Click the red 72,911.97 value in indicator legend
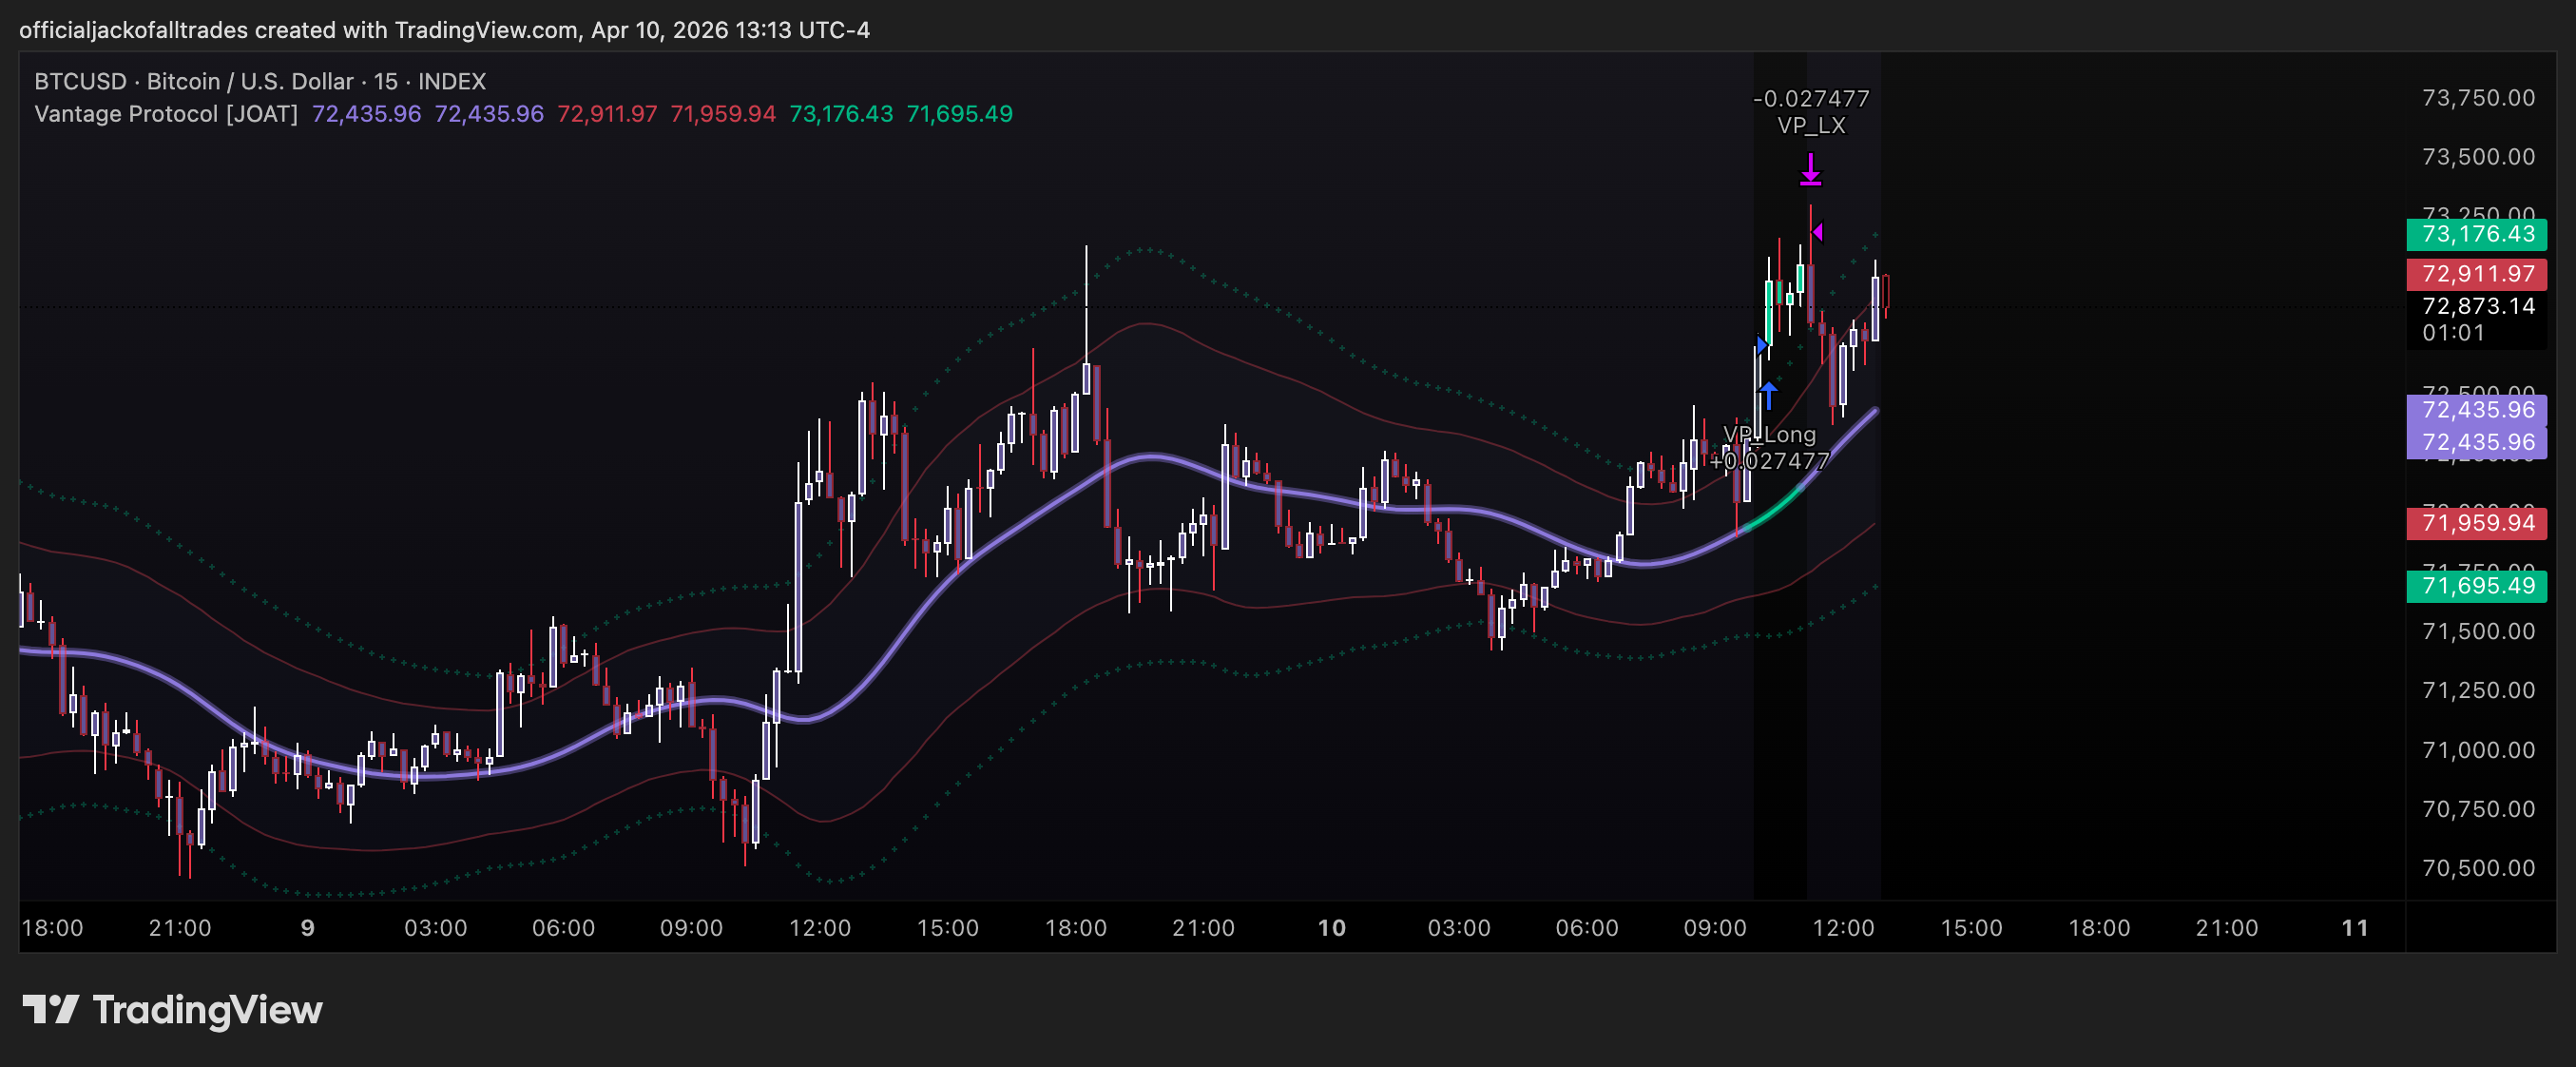The height and width of the screenshot is (1067, 2576). (607, 114)
